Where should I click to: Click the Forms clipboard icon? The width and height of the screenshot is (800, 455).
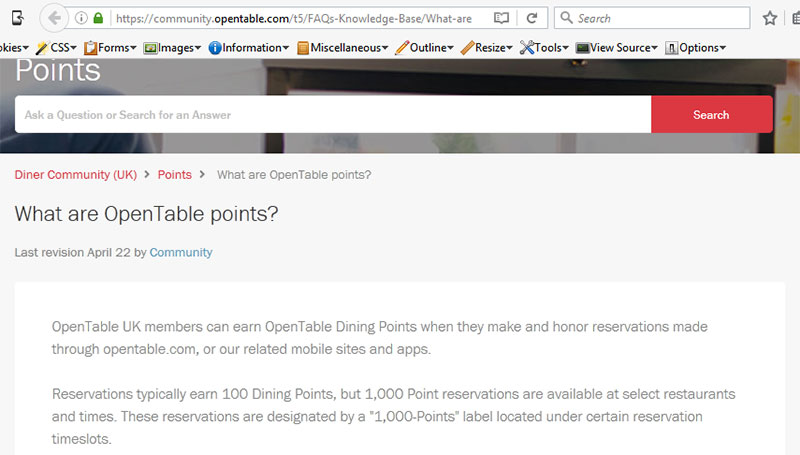[x=90, y=48]
